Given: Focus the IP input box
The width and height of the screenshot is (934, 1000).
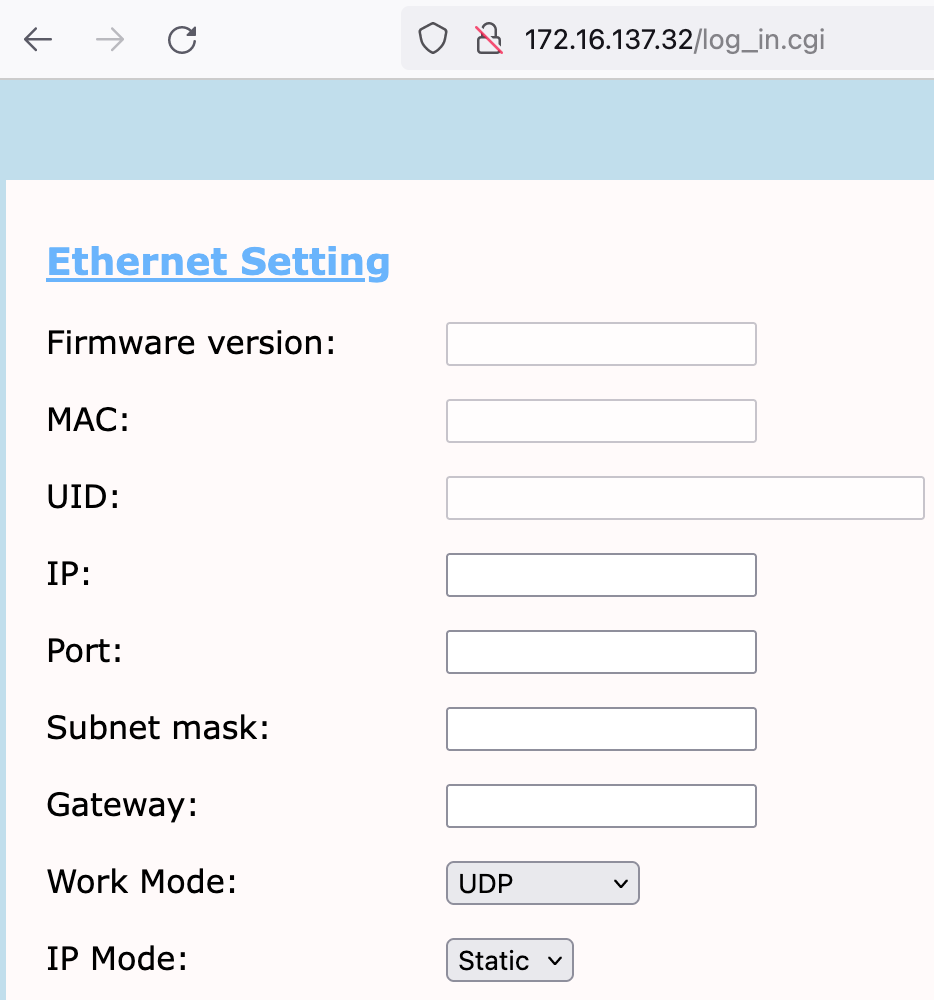Looking at the screenshot, I should [x=601, y=575].
